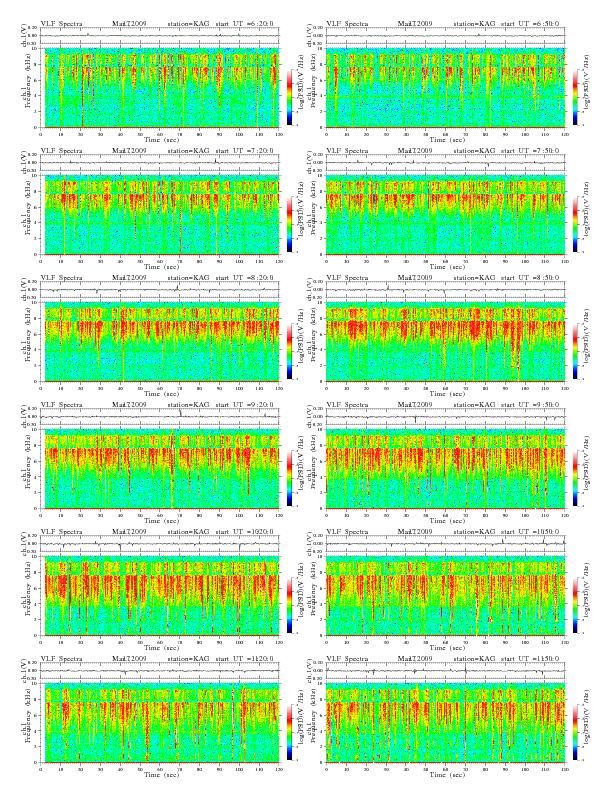Click the 'Time (sec)' label under the 6:20:0 spectrogram

pyautogui.click(x=162, y=139)
